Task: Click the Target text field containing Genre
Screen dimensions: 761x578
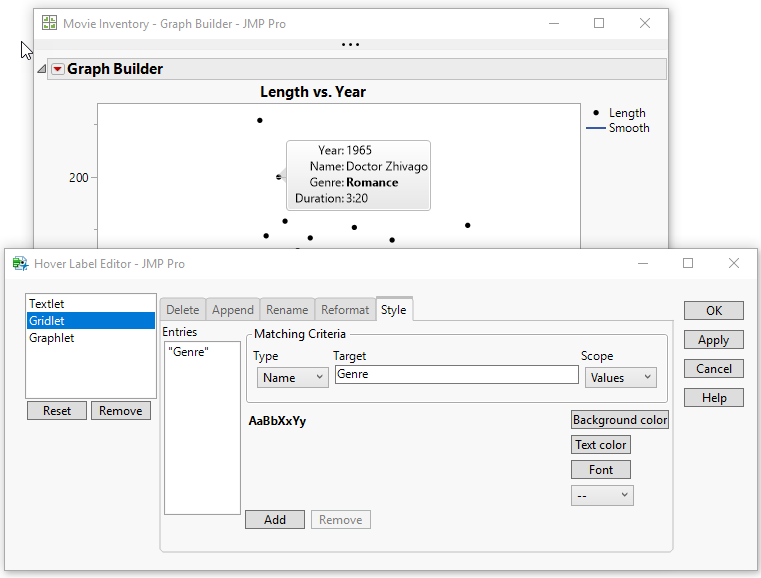Action: [456, 375]
